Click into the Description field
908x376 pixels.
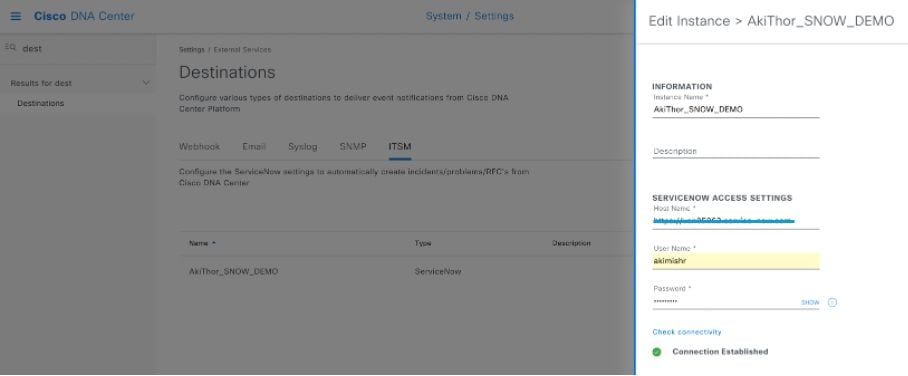pyautogui.click(x=735, y=151)
